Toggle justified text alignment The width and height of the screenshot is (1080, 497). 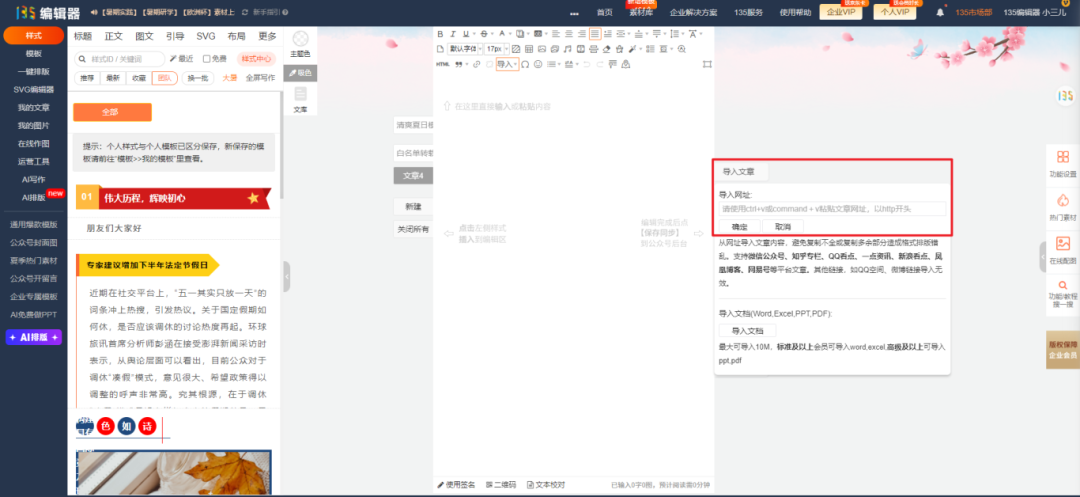click(x=595, y=34)
